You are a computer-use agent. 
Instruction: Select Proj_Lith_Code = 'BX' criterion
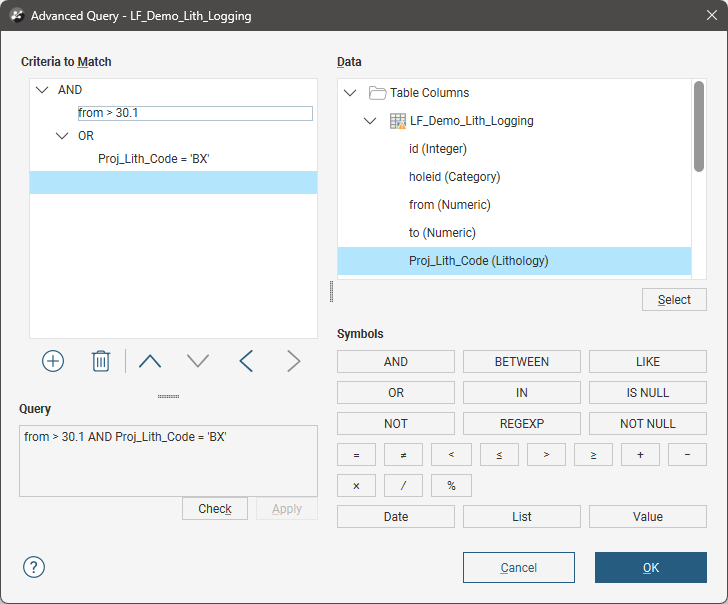(x=153, y=159)
